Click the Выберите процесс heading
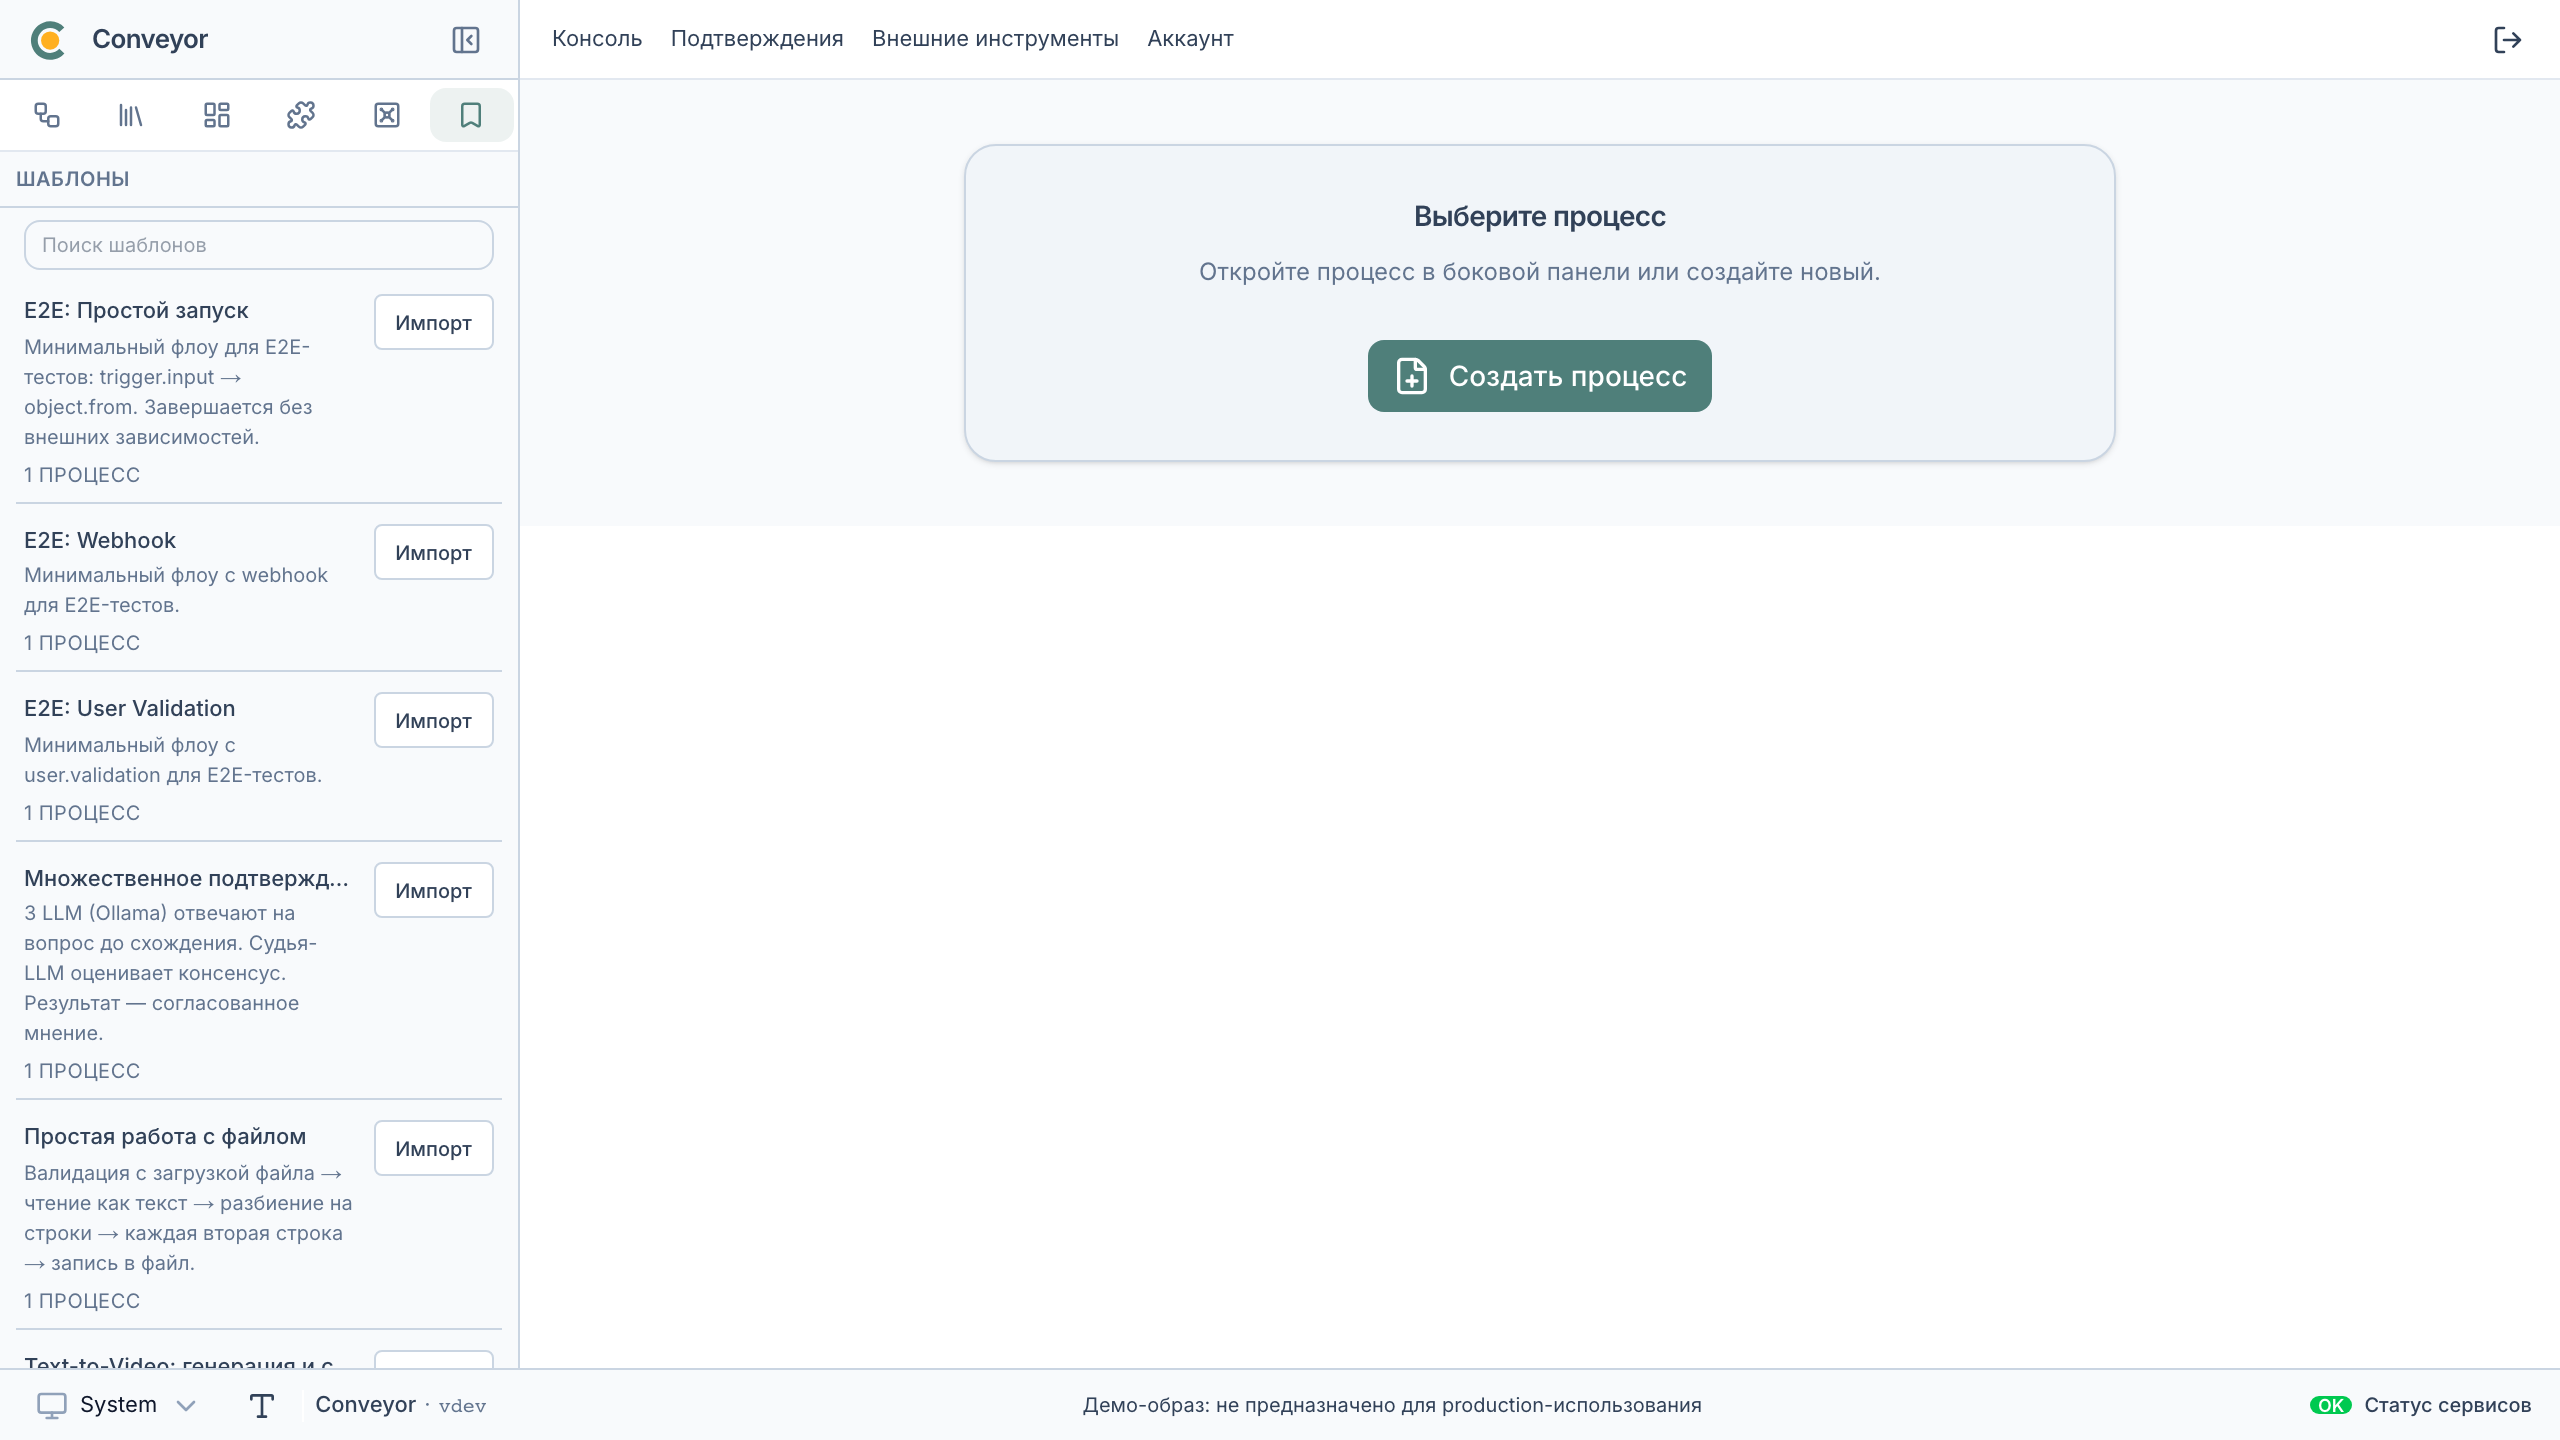 (1539, 216)
